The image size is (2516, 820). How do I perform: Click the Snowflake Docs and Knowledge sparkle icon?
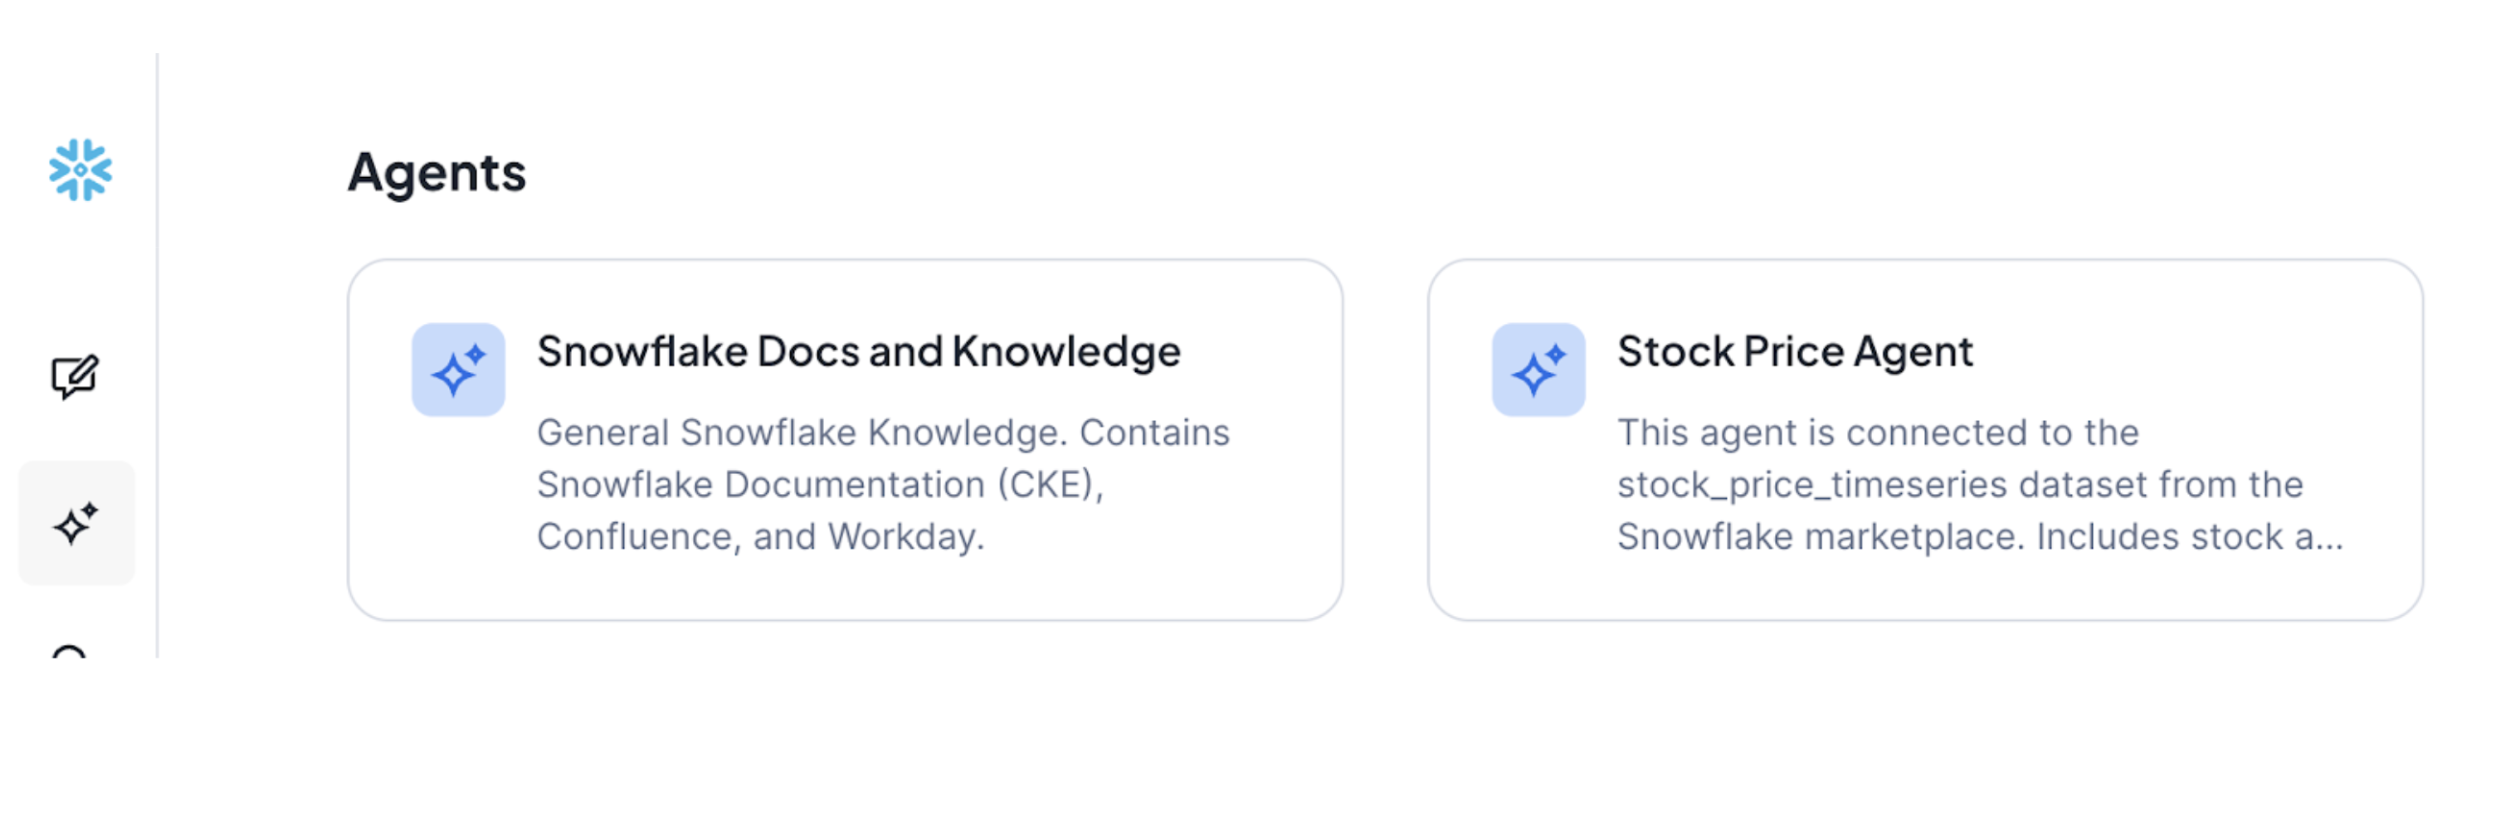click(x=458, y=370)
